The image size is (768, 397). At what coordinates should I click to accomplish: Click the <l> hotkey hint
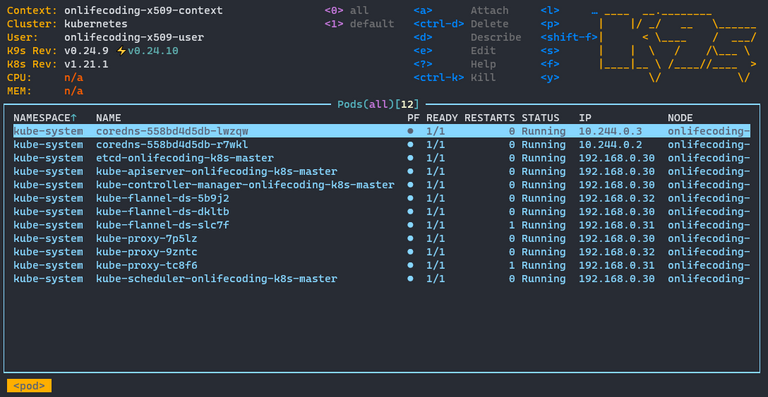tap(550, 10)
